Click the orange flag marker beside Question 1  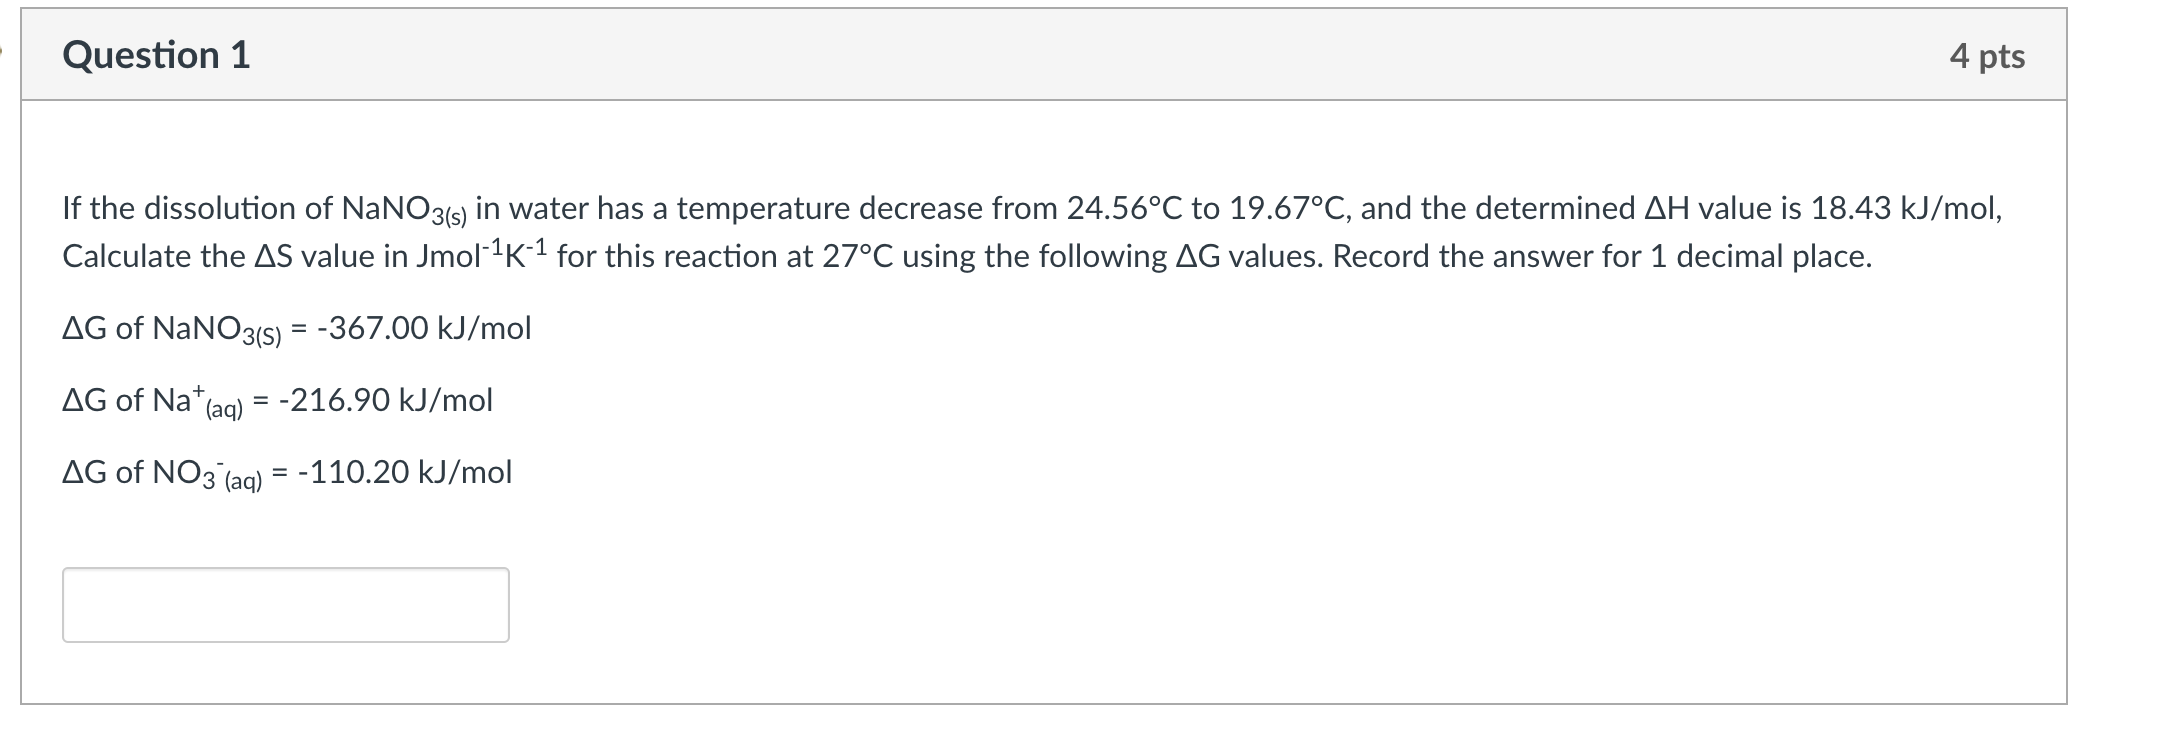pos(3,55)
